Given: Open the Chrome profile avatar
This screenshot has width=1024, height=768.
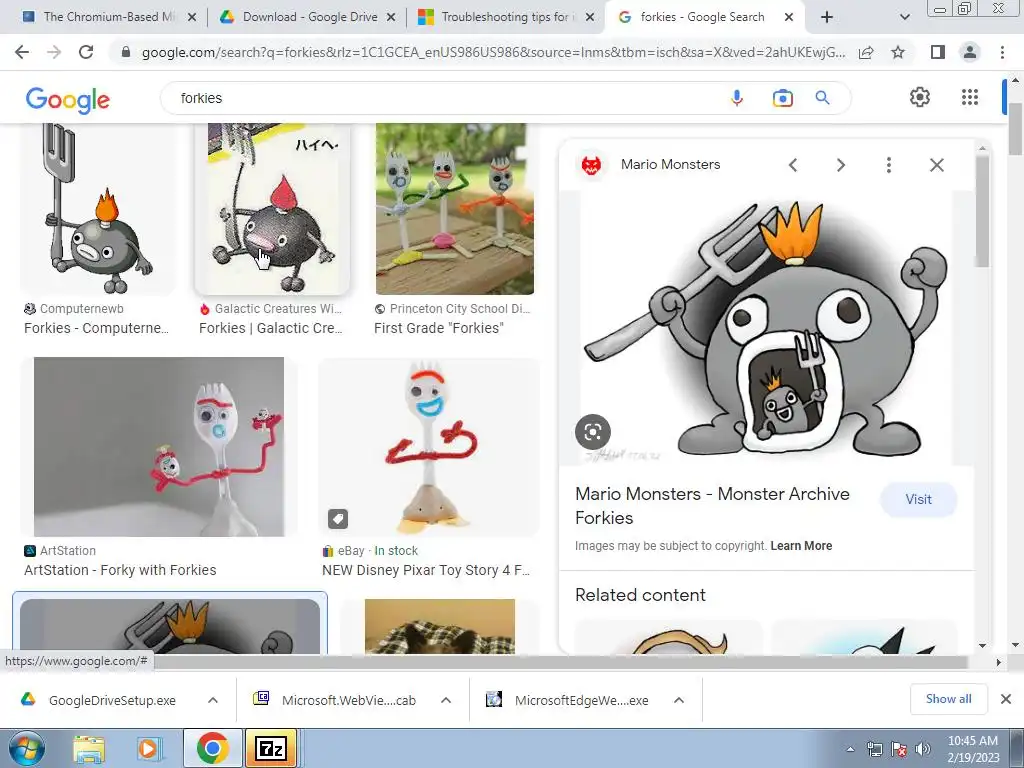Looking at the screenshot, I should tap(970, 52).
